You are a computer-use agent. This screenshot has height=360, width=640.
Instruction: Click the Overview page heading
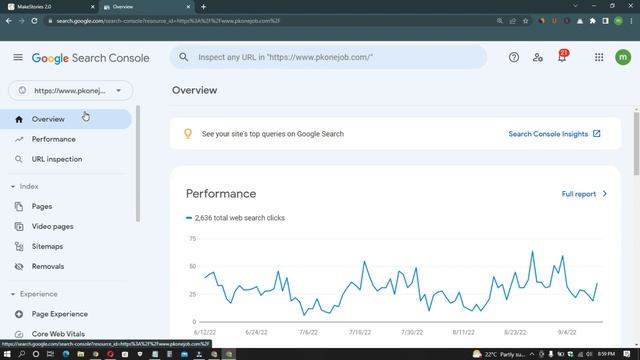pyautogui.click(x=194, y=90)
